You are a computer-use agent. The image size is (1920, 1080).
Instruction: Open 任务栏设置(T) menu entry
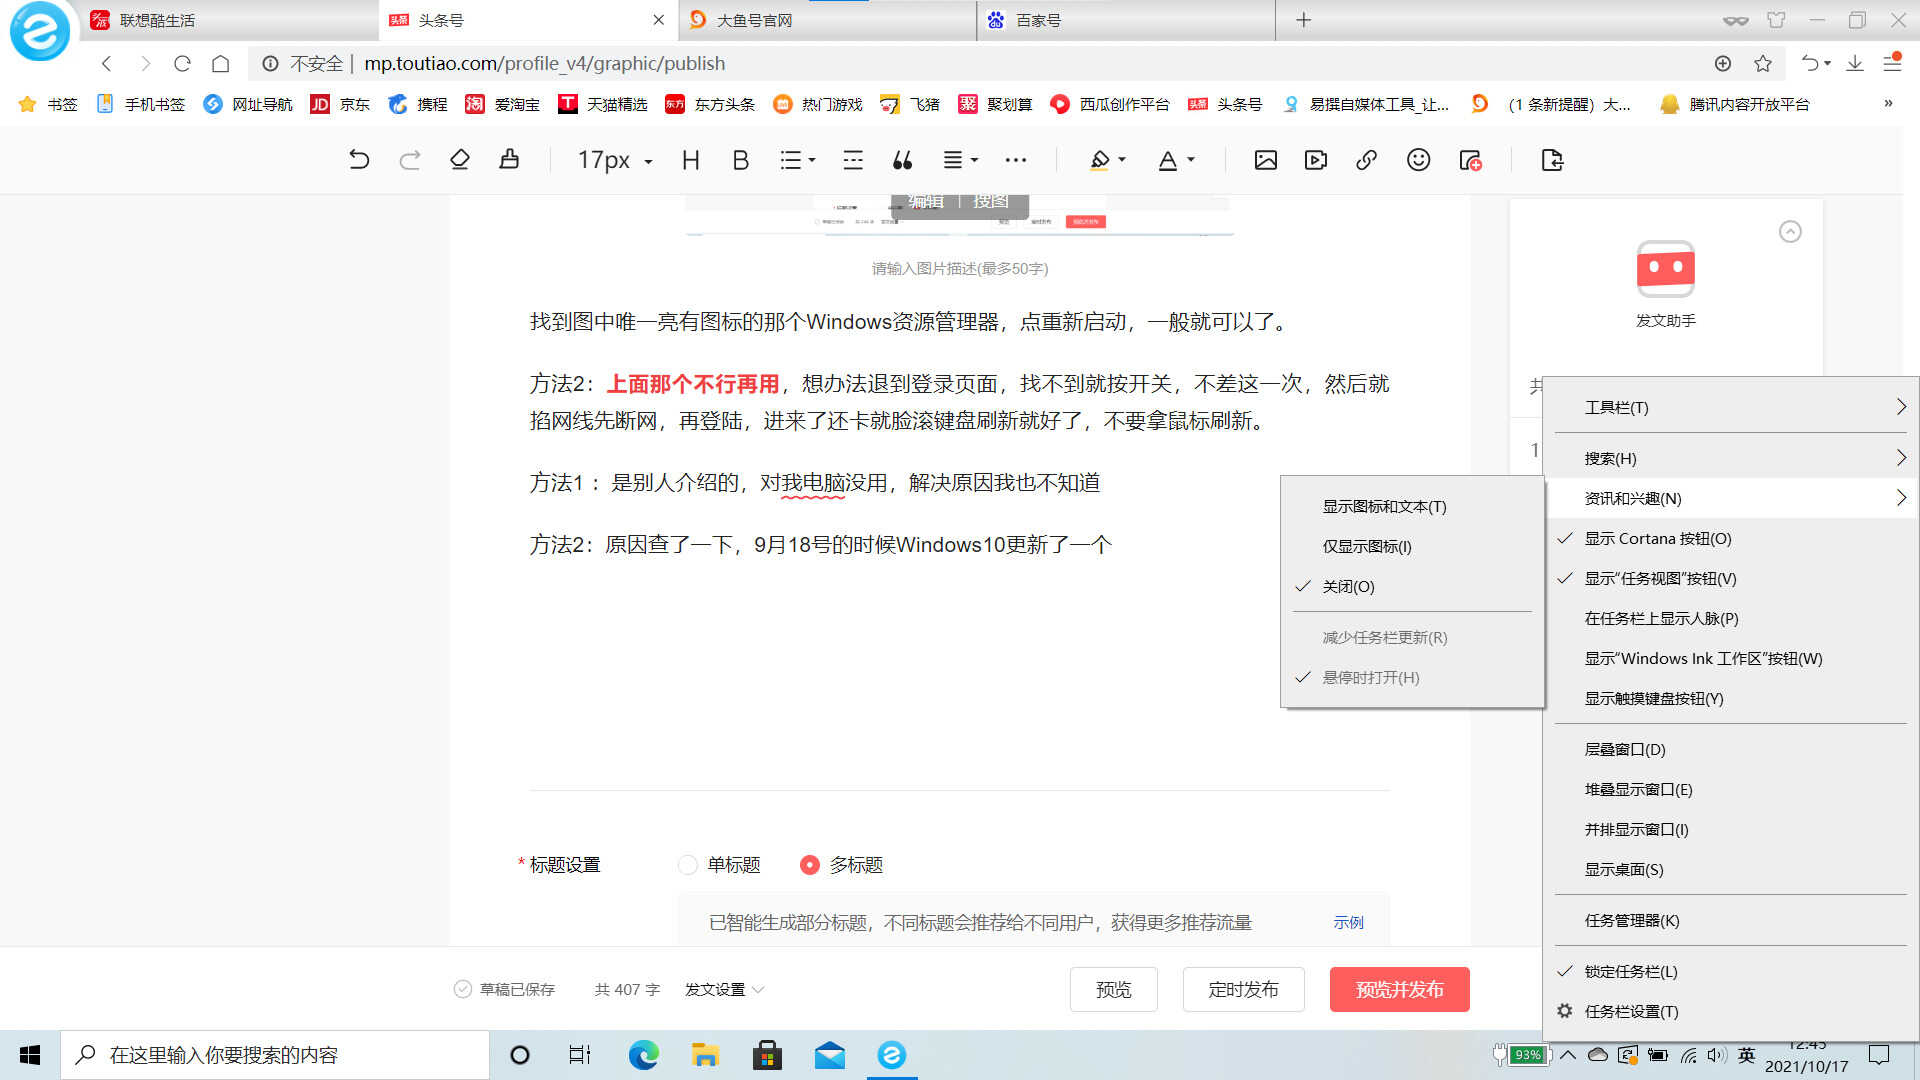click(1731, 1011)
